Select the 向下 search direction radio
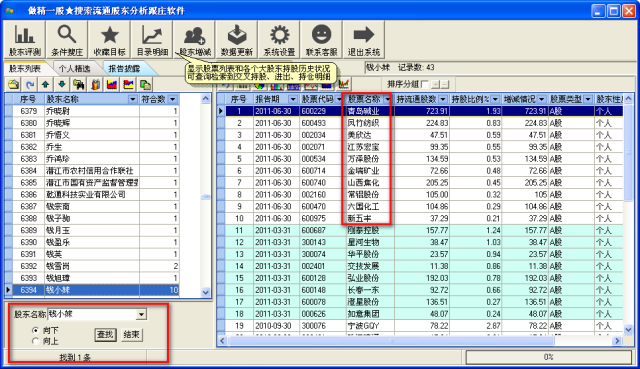The image size is (640, 369). click(x=36, y=330)
